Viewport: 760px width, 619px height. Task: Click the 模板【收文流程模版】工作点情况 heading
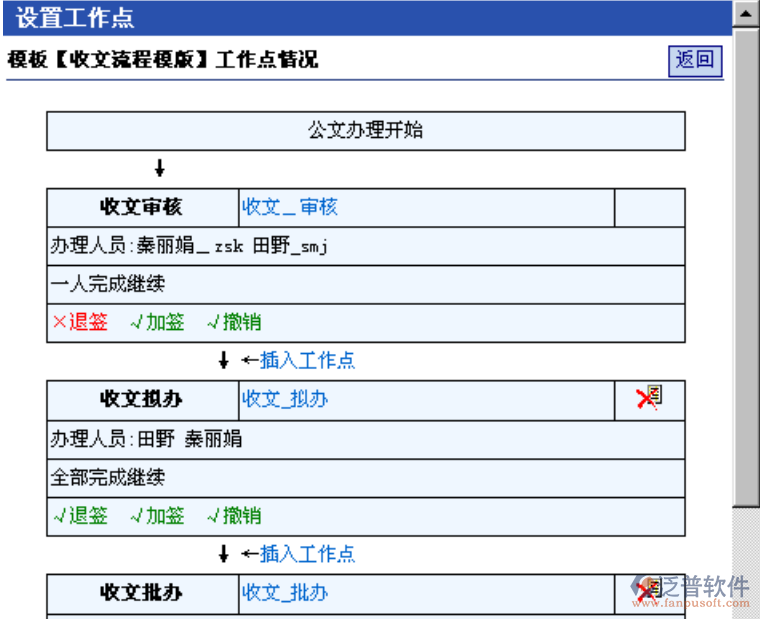click(163, 60)
